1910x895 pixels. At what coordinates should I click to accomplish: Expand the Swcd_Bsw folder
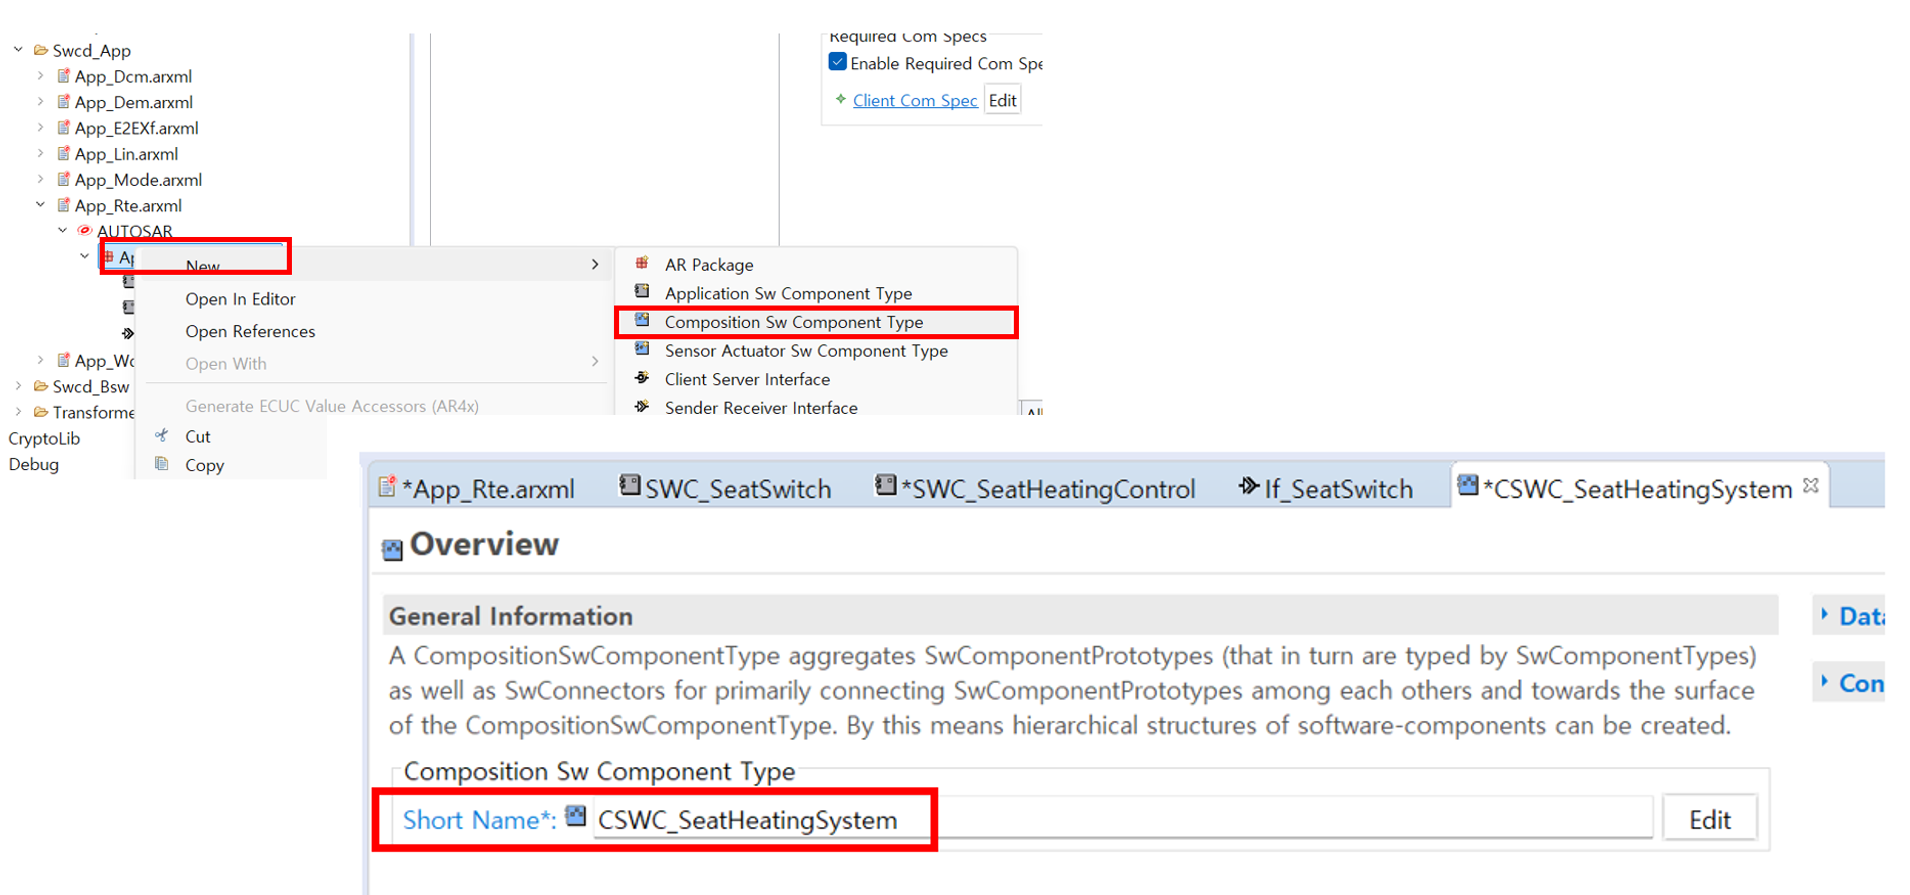[x=18, y=386]
